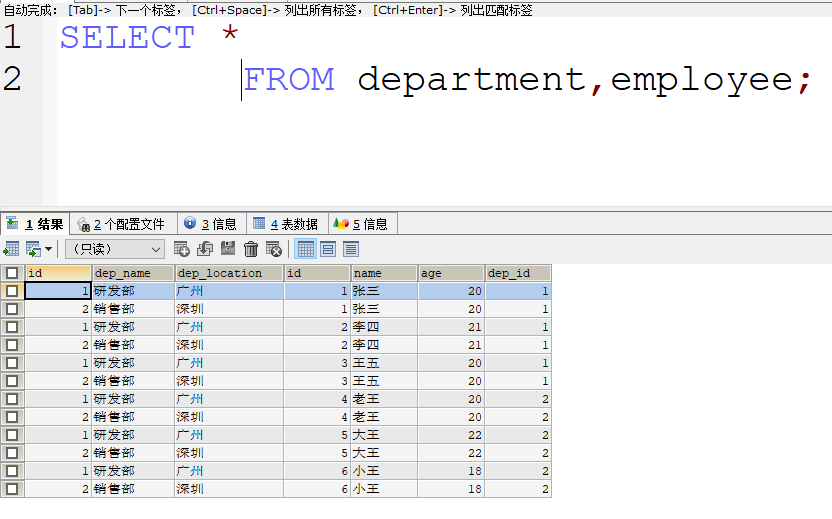Check the row 销售部 with 张三
The height and width of the screenshot is (519, 832).
[x=12, y=309]
